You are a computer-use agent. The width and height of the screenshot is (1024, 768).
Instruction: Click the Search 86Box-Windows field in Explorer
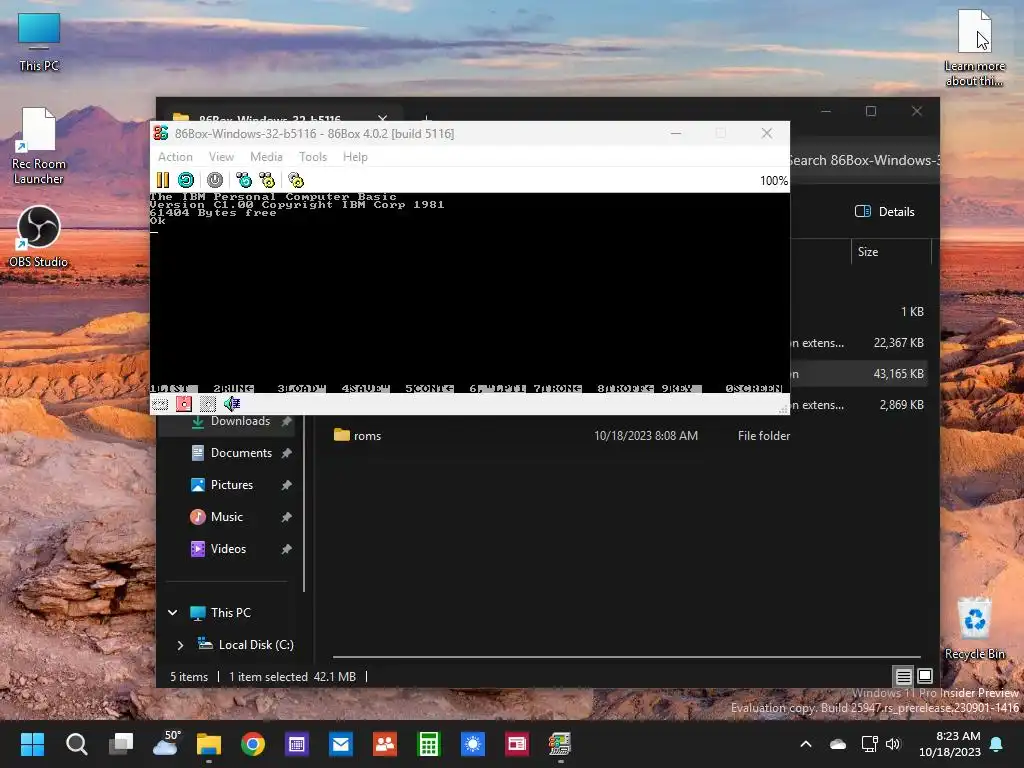click(x=863, y=160)
